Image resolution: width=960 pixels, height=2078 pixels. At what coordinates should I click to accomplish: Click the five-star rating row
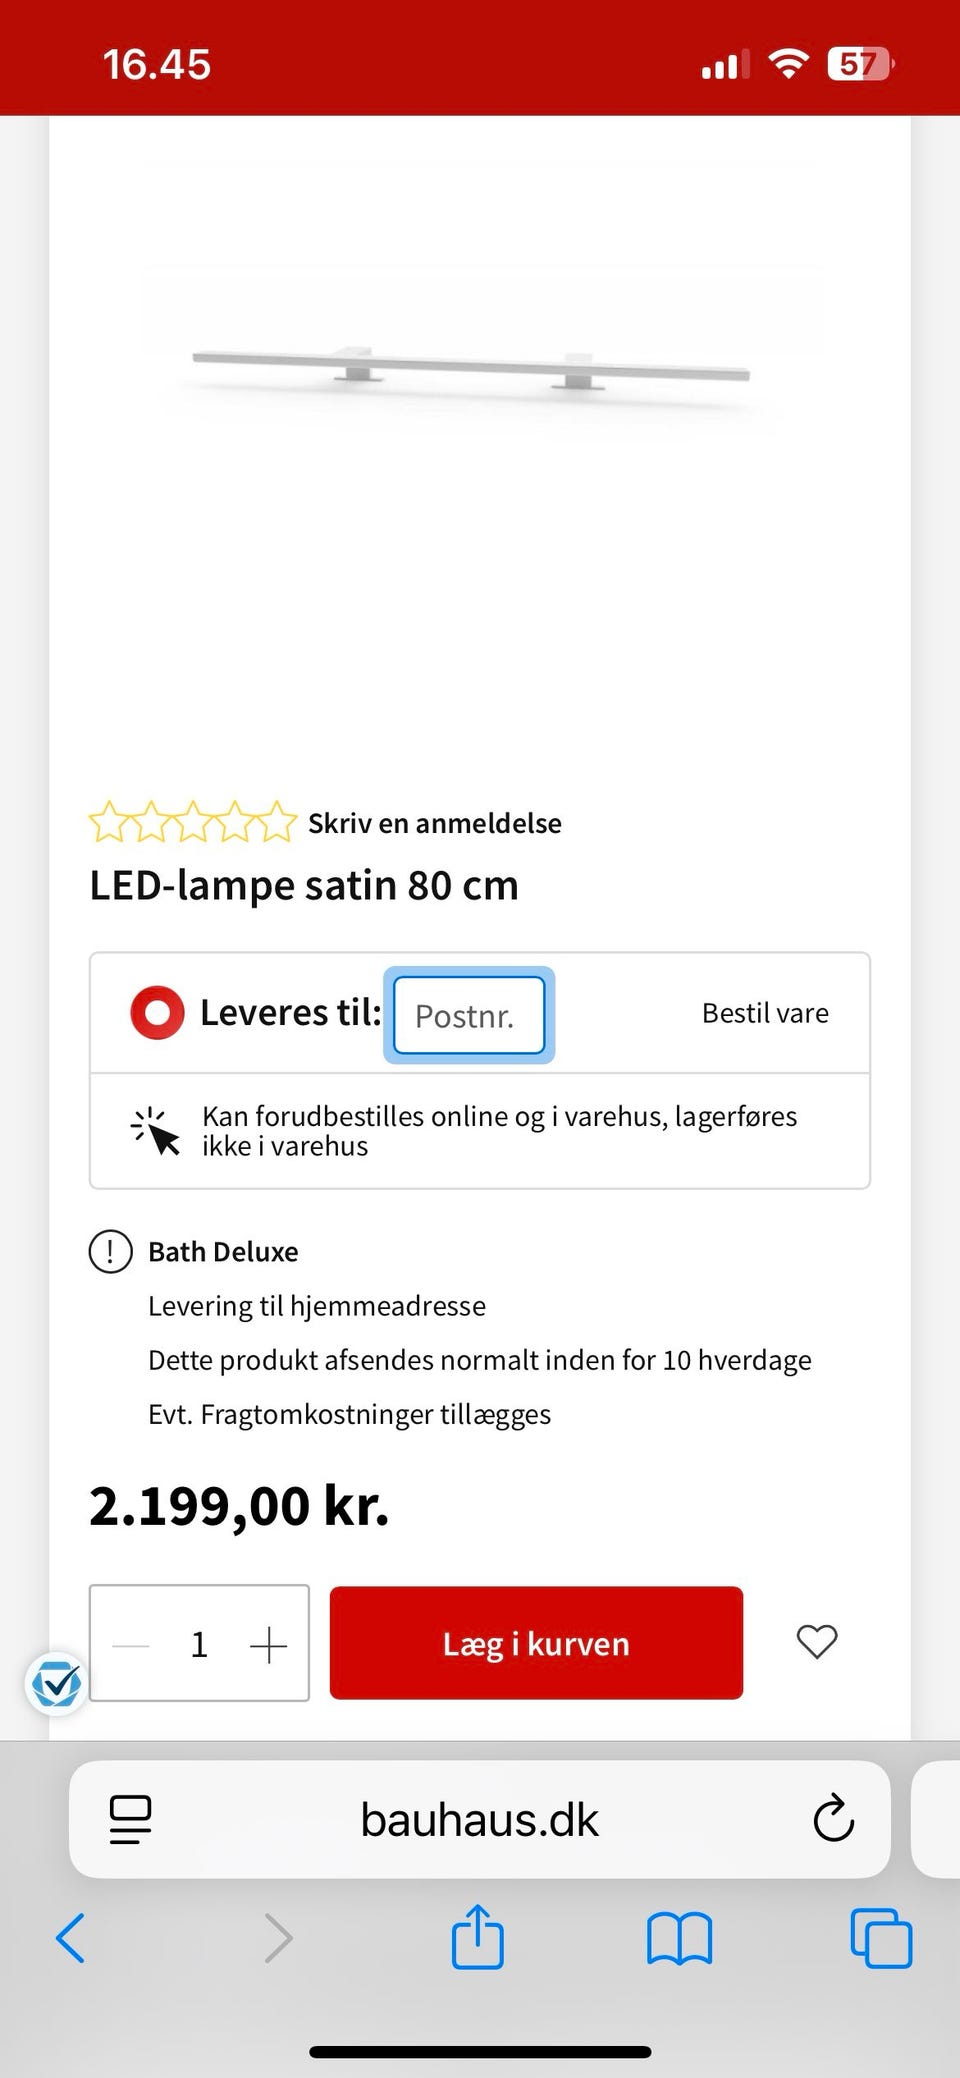[192, 823]
